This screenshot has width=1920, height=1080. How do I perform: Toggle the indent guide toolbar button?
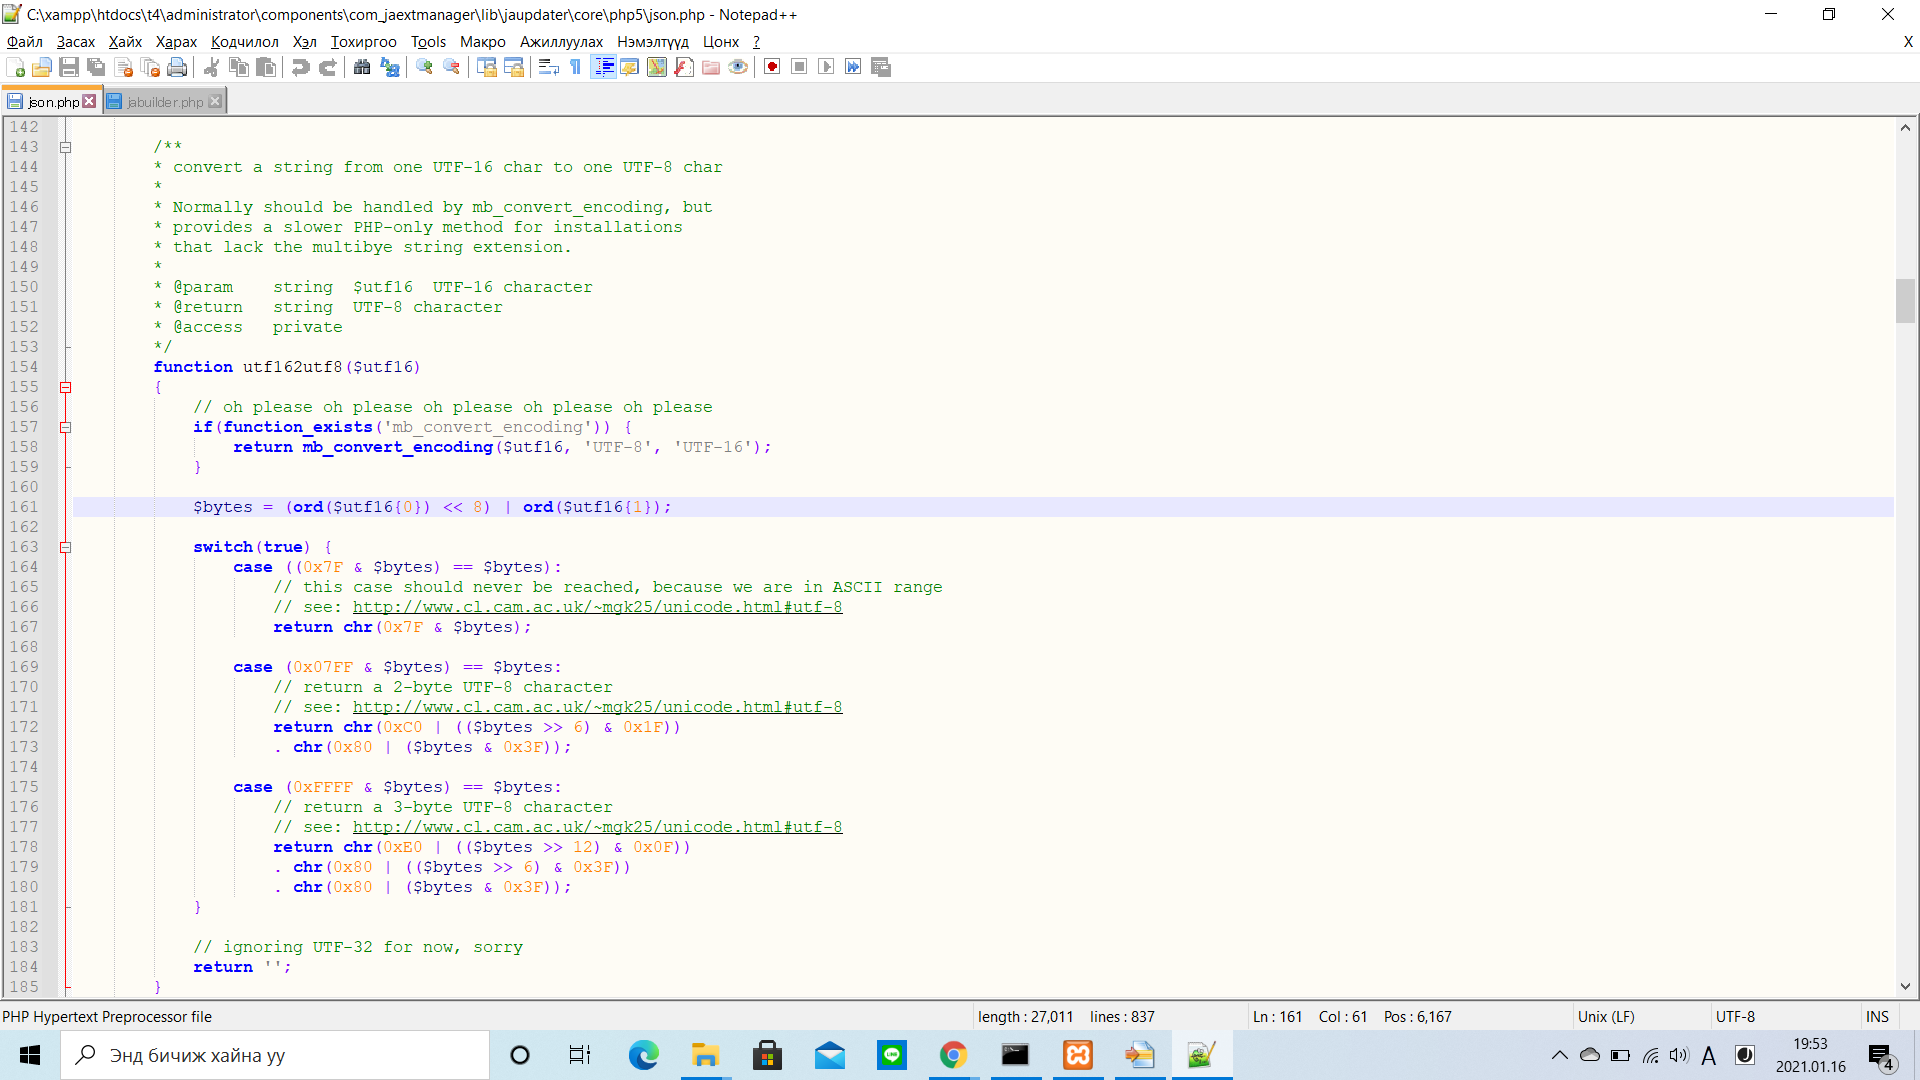[x=603, y=67]
